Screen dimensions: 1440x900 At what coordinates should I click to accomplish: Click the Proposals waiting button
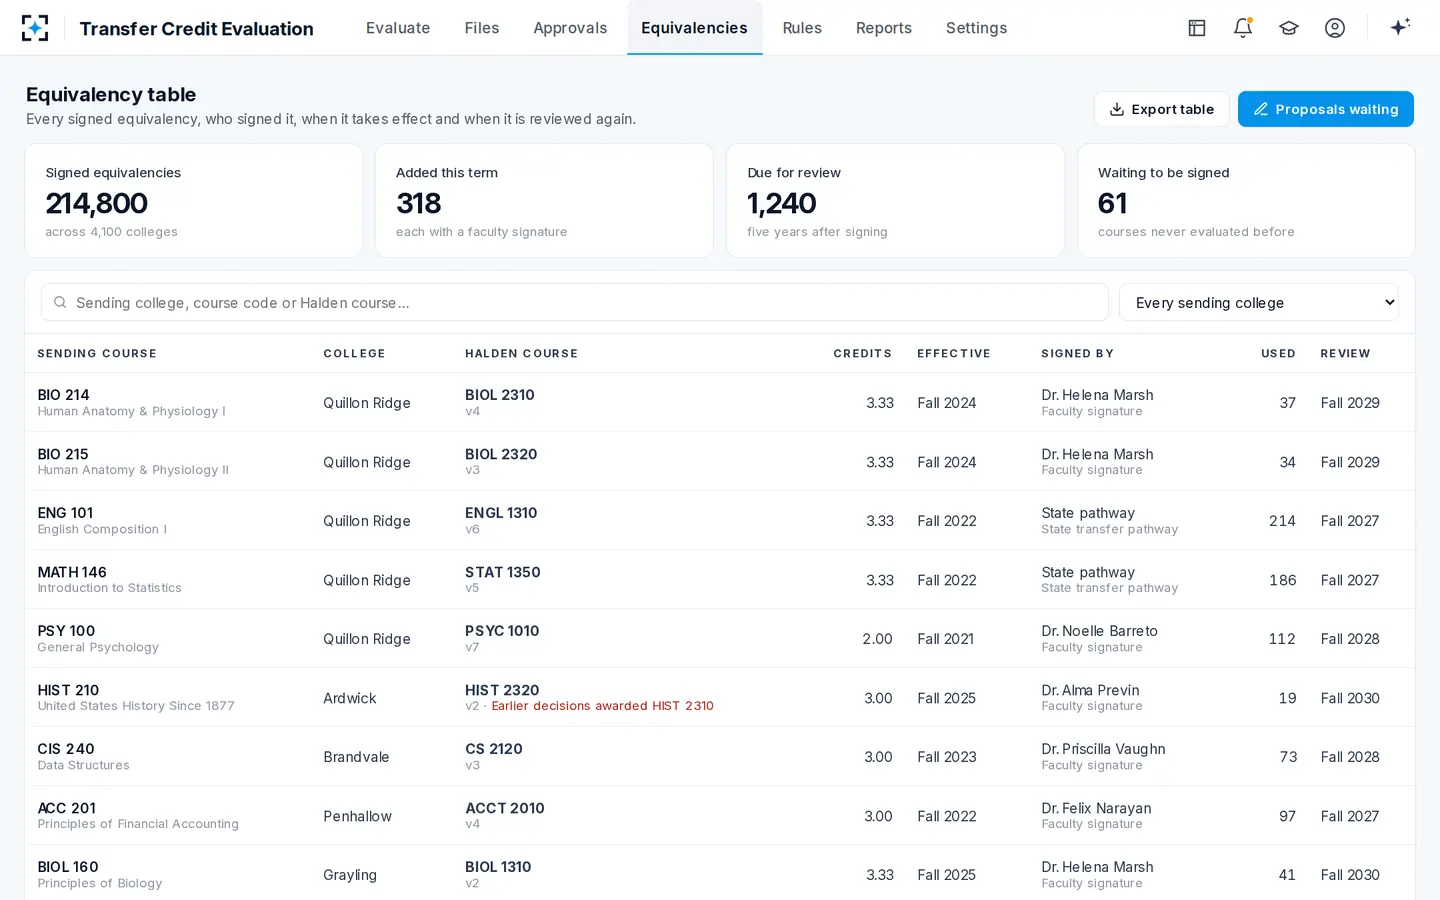[1326, 109]
